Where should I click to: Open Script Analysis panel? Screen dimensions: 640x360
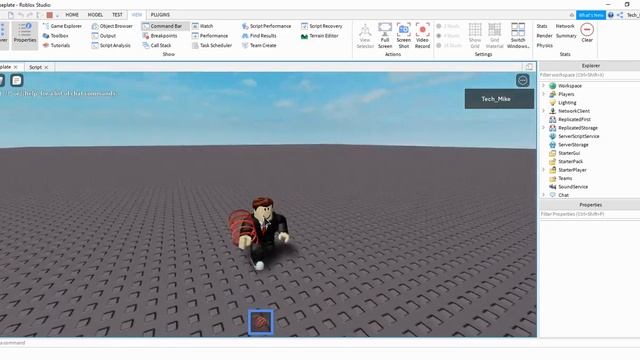(111, 45)
